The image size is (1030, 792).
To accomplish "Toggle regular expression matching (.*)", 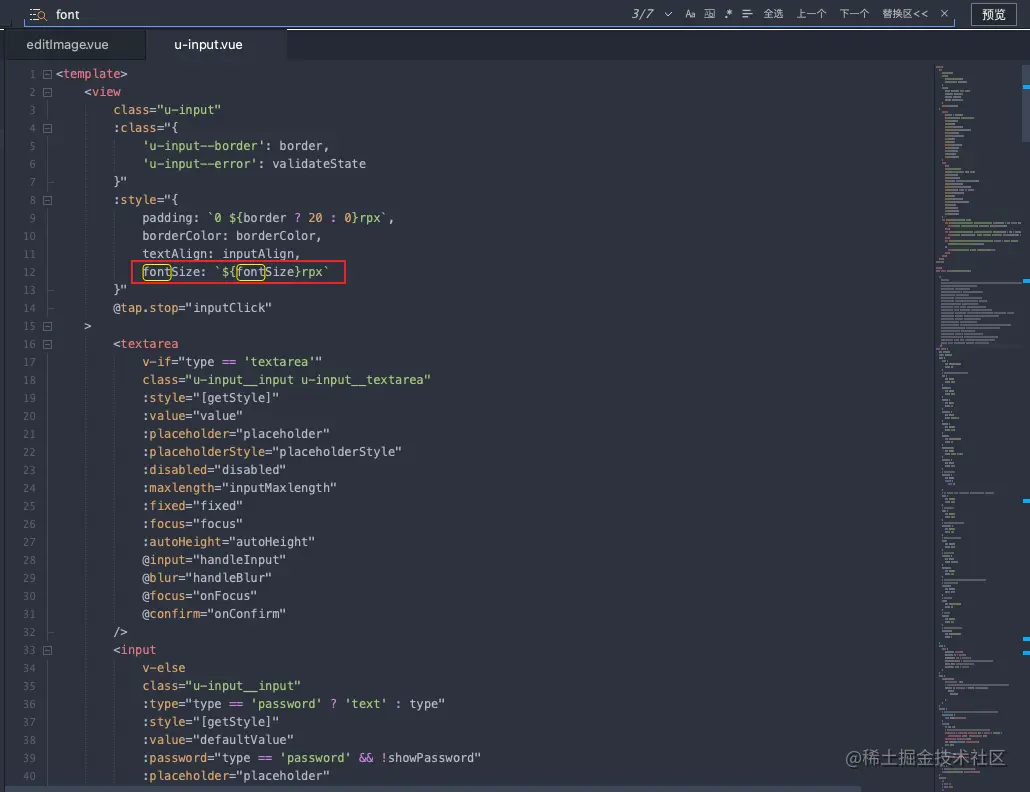I will (x=728, y=14).
